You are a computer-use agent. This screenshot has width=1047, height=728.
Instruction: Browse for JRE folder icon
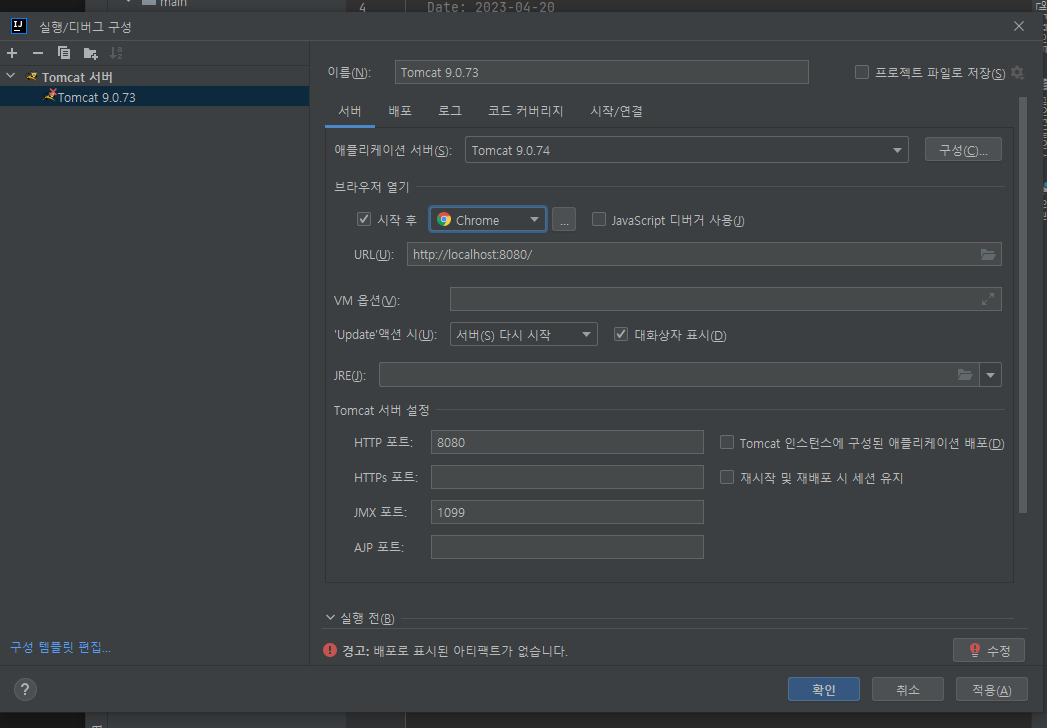click(965, 375)
